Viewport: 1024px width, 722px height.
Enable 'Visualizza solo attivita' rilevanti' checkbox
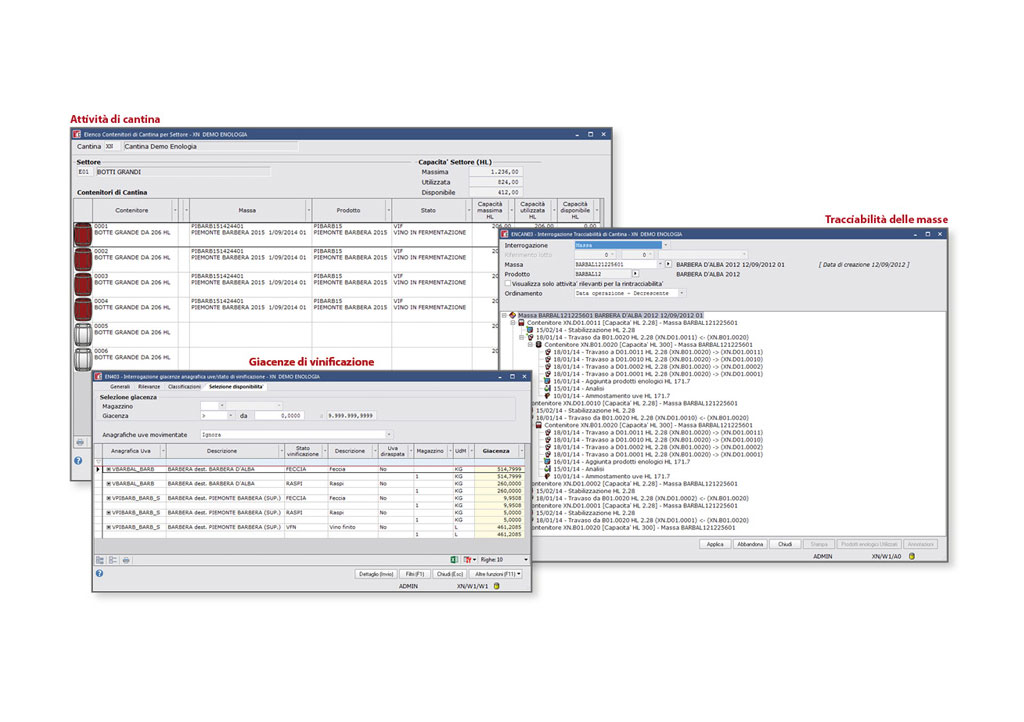point(508,284)
